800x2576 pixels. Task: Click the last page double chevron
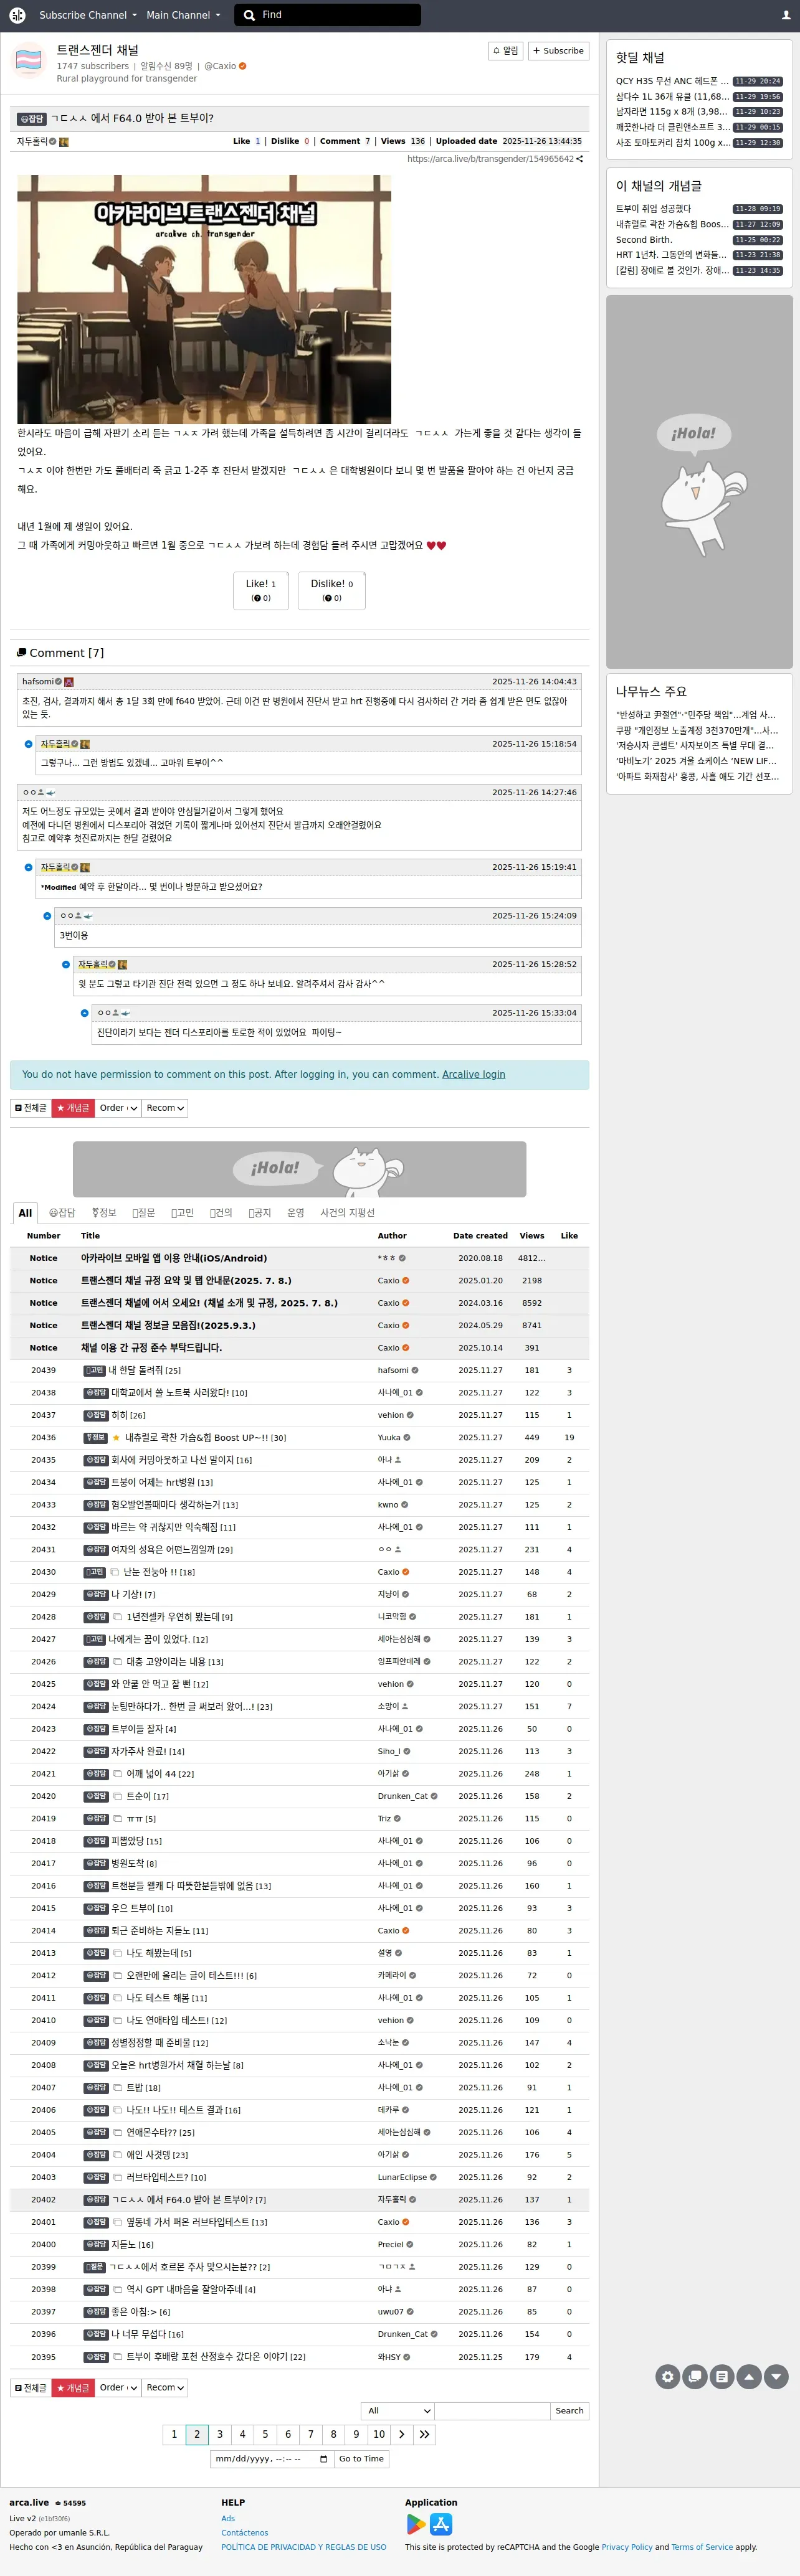(x=425, y=2434)
